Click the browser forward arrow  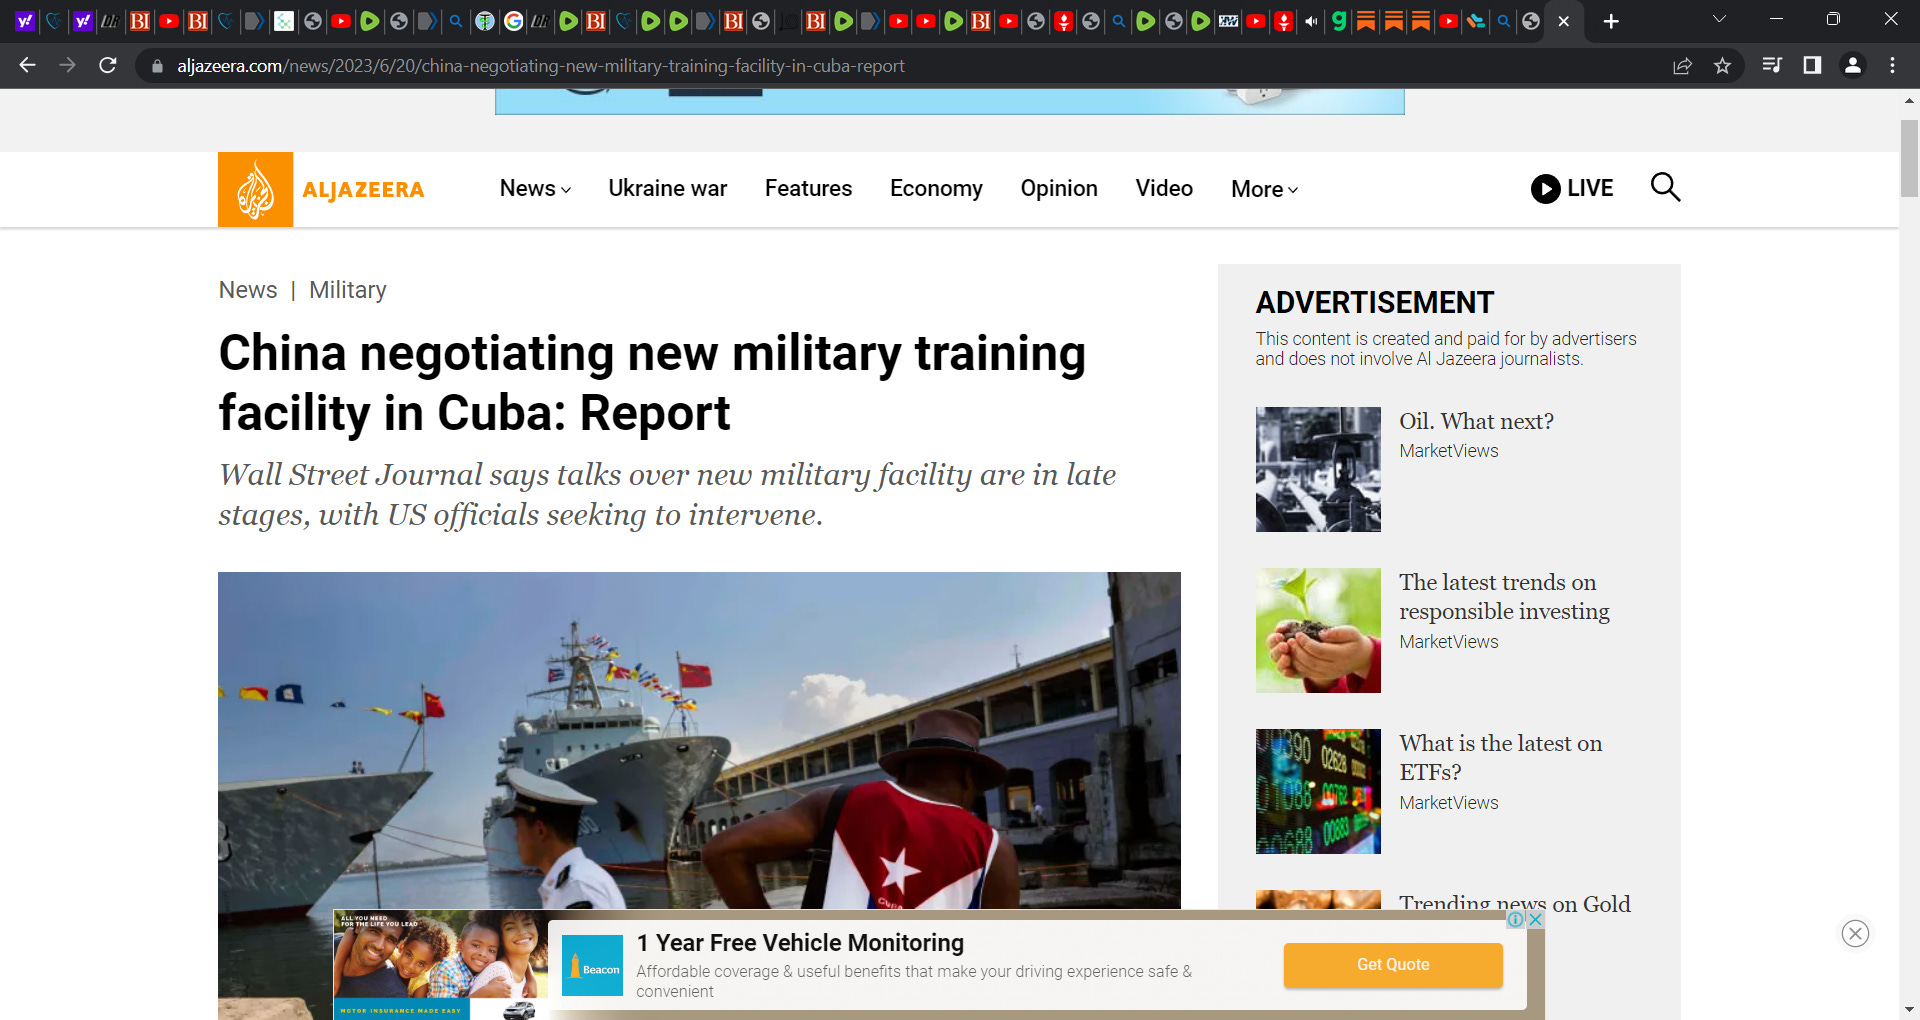pos(67,65)
